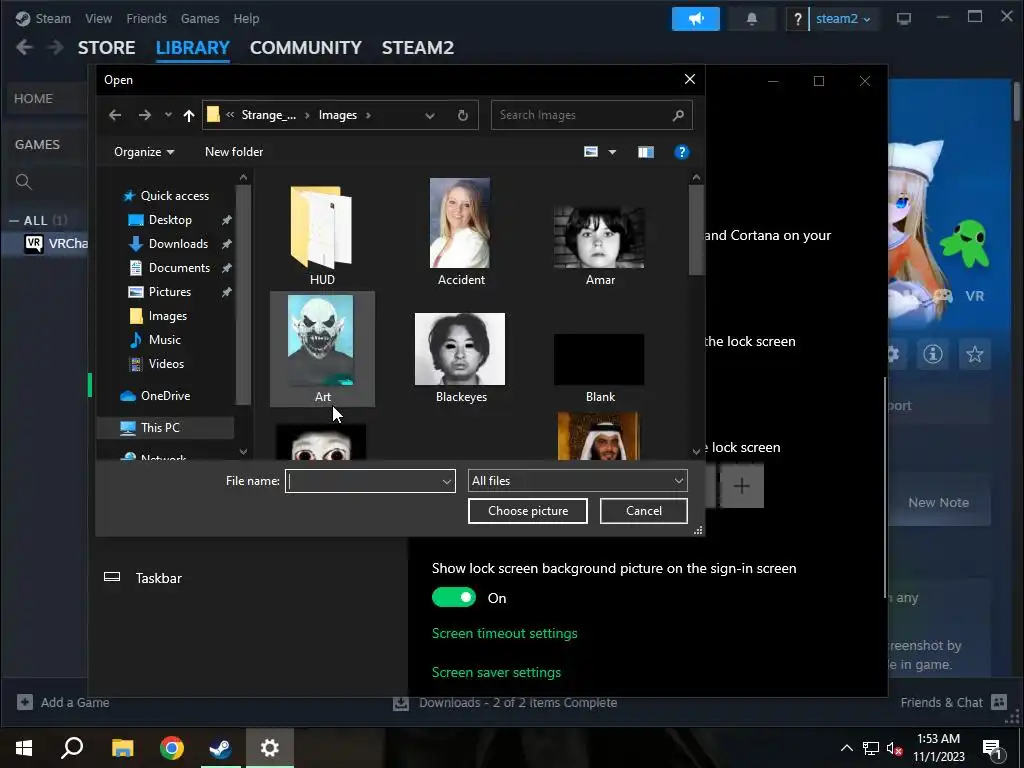Open the View menu in Steam
1024x768 pixels.
(x=98, y=18)
